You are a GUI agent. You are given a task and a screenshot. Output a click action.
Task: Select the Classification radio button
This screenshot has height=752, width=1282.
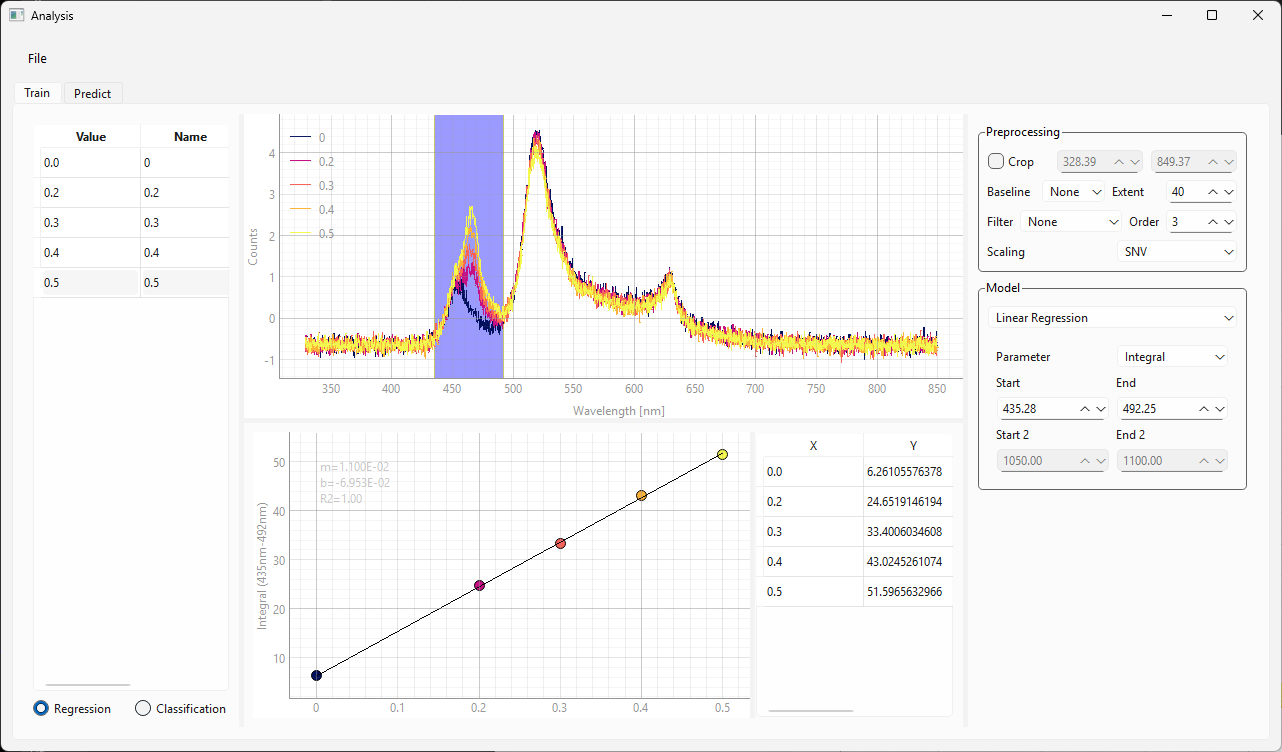tap(143, 708)
